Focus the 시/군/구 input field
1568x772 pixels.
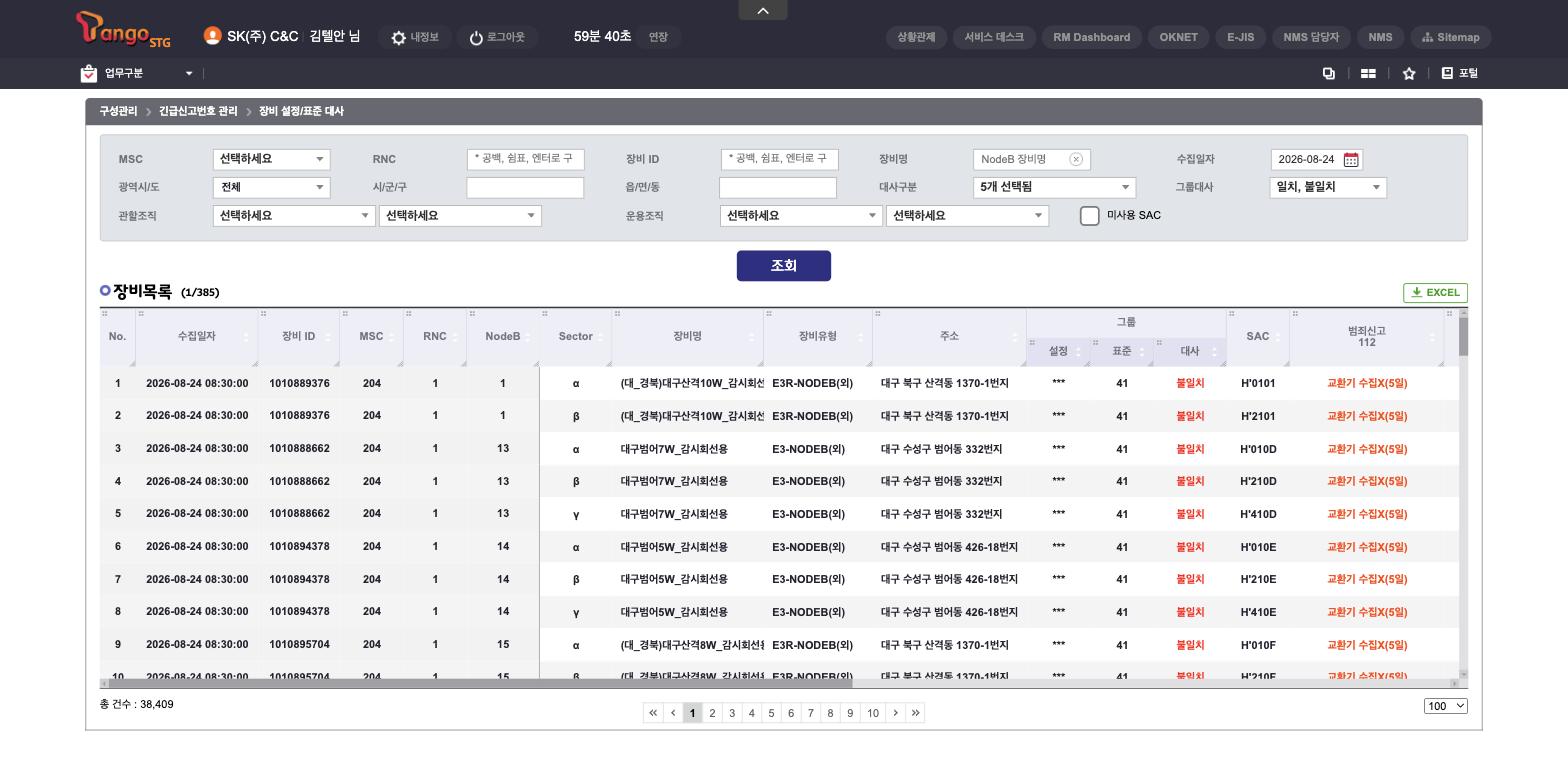click(x=525, y=187)
